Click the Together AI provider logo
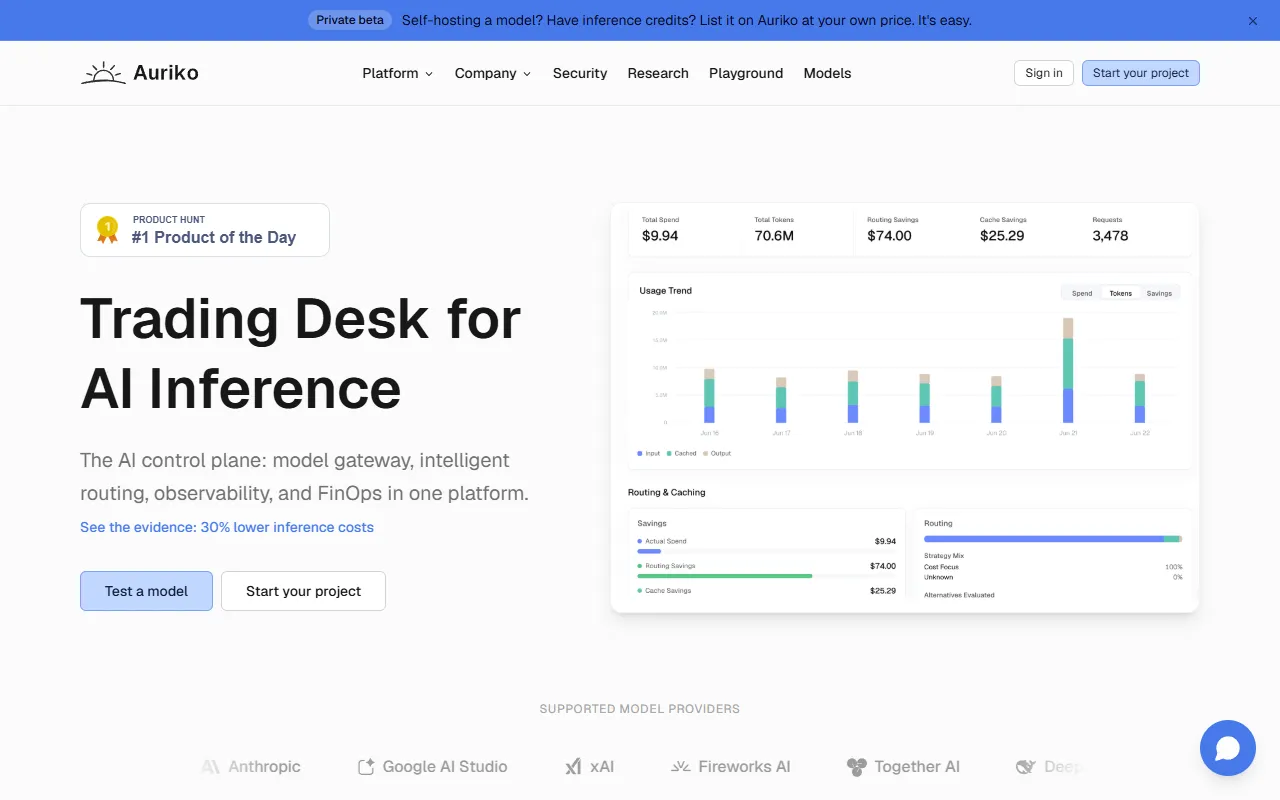This screenshot has height=800, width=1280. (x=903, y=767)
